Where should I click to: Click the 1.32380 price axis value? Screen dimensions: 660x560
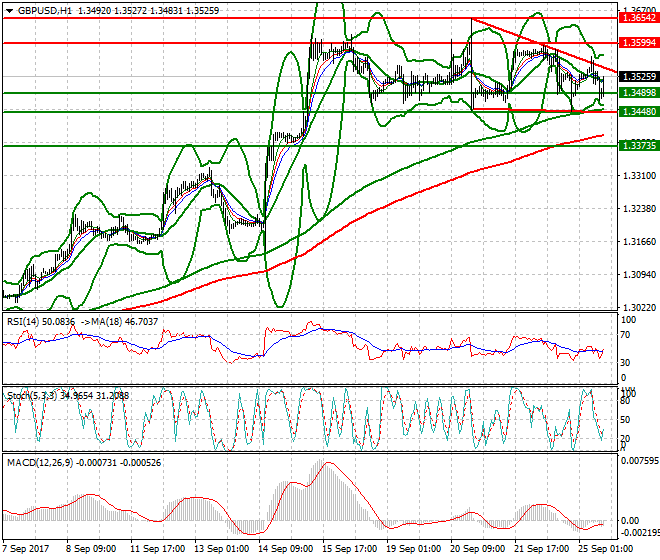639,209
